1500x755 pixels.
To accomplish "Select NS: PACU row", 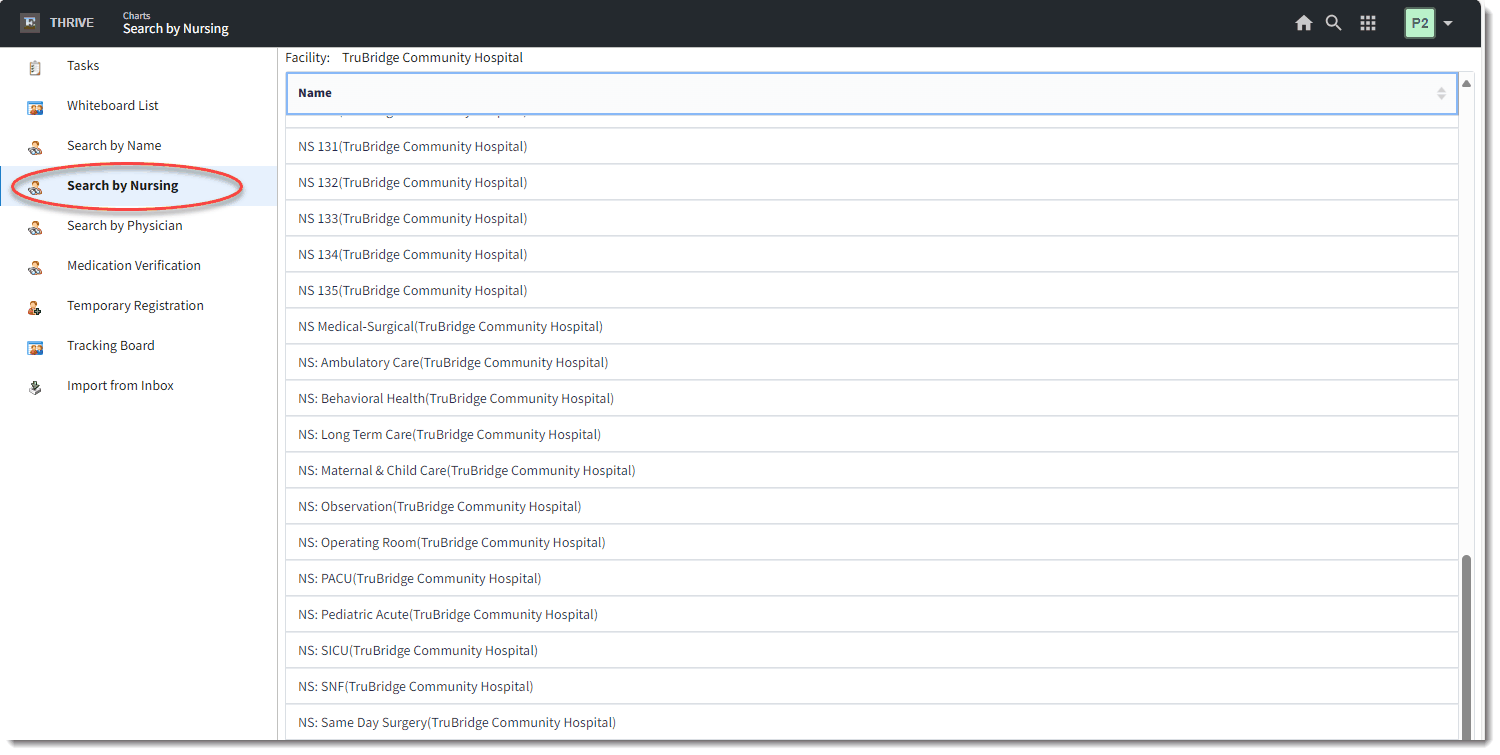I will click(x=872, y=578).
